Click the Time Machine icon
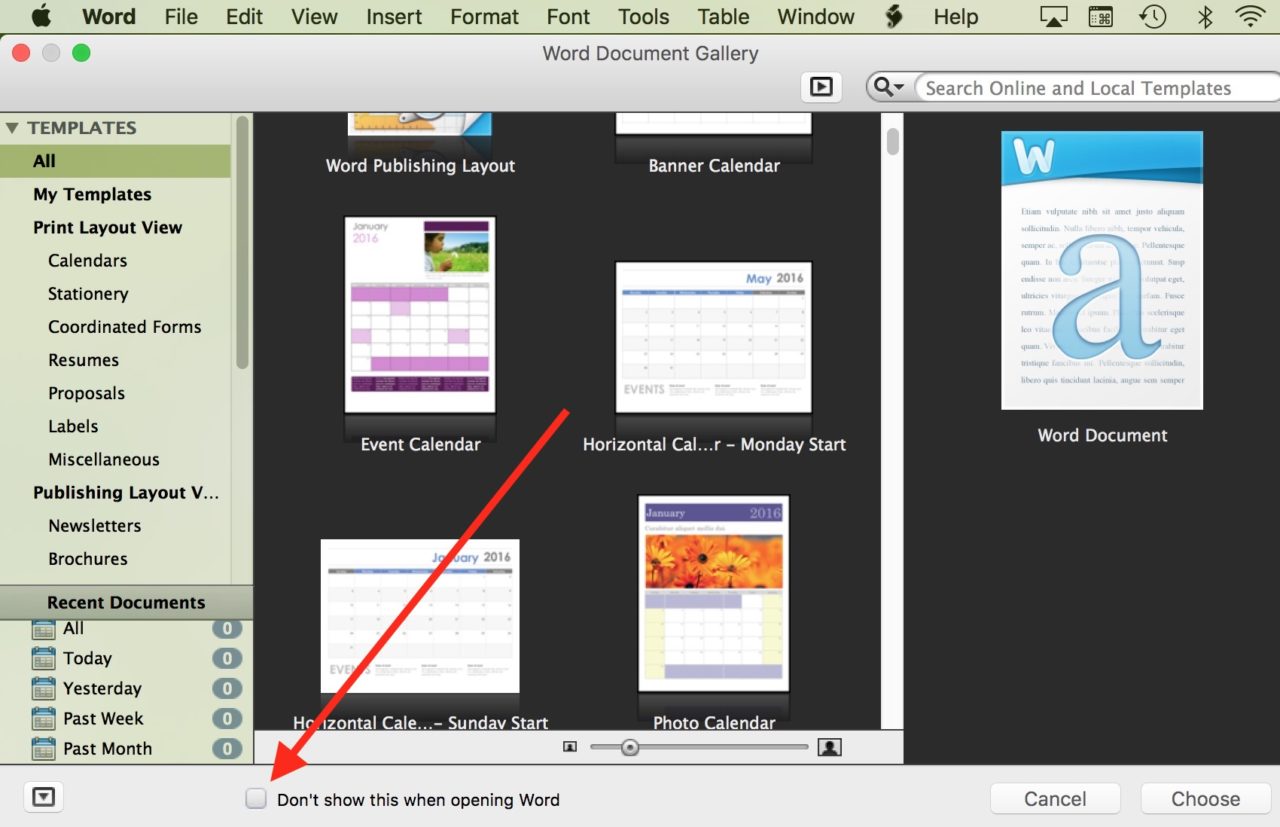 tap(1153, 16)
